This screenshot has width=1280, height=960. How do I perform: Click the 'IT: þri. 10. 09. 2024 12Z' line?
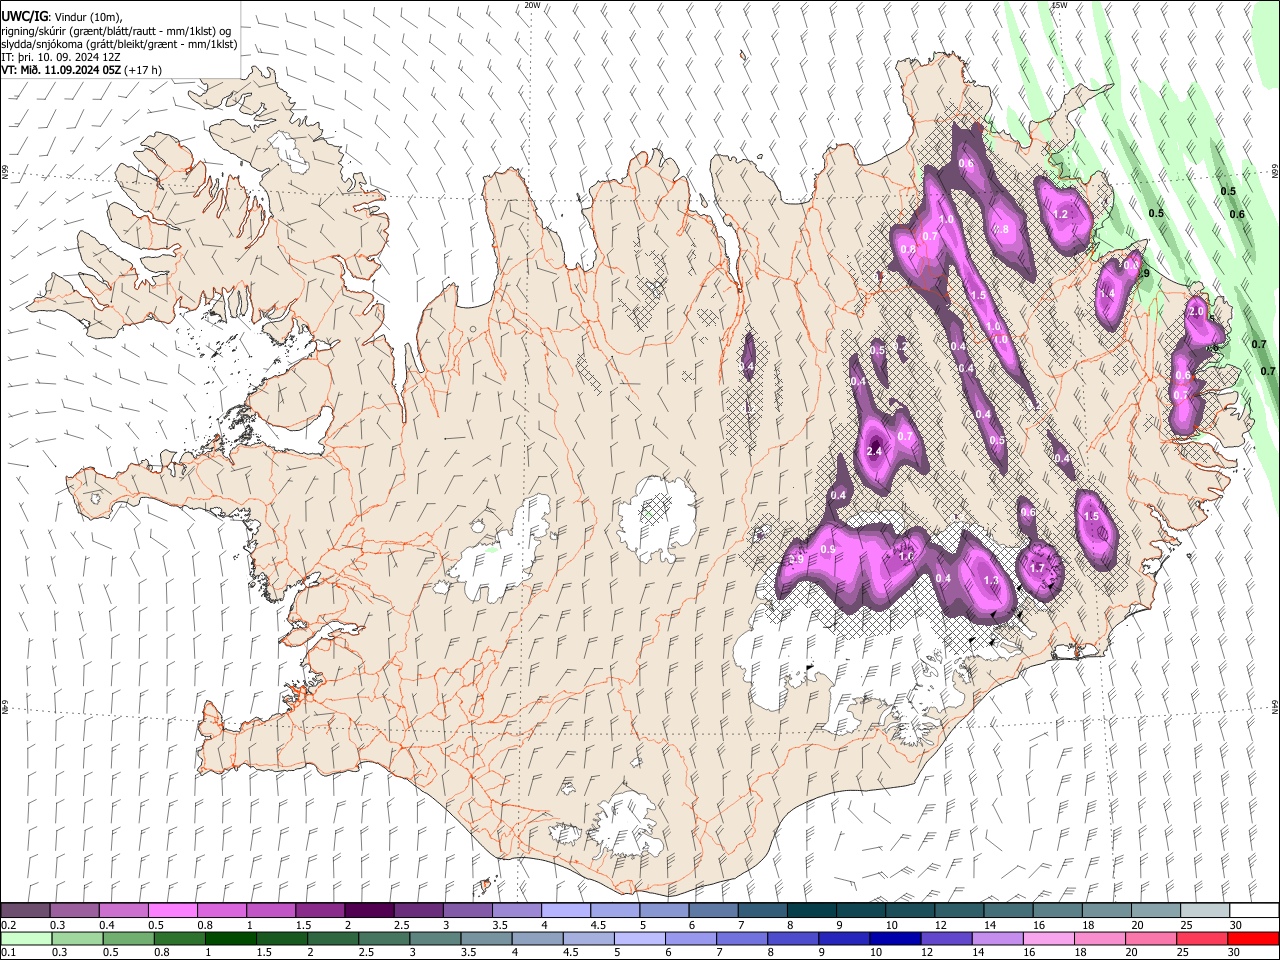[x=61, y=57]
